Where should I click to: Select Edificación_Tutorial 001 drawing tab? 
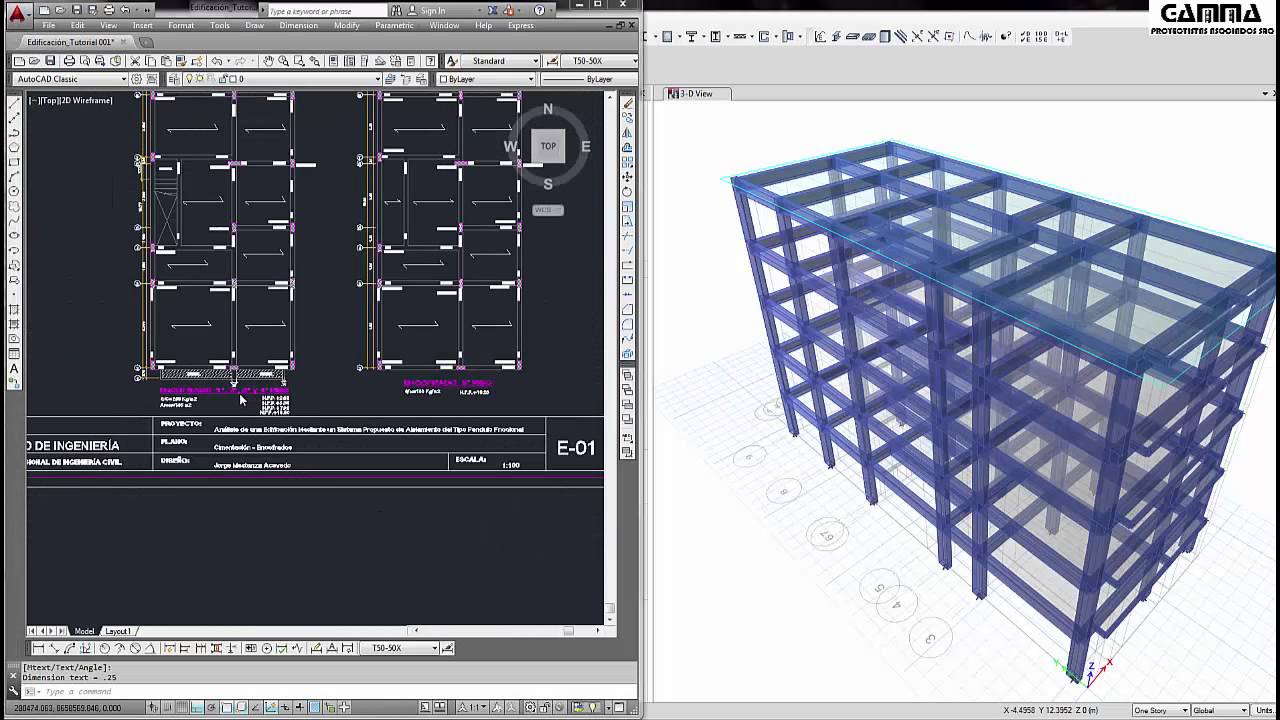(71, 42)
